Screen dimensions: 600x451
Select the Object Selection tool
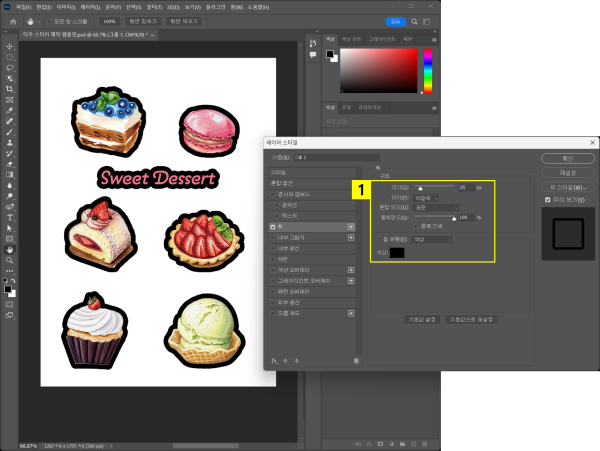pyautogui.click(x=10, y=79)
